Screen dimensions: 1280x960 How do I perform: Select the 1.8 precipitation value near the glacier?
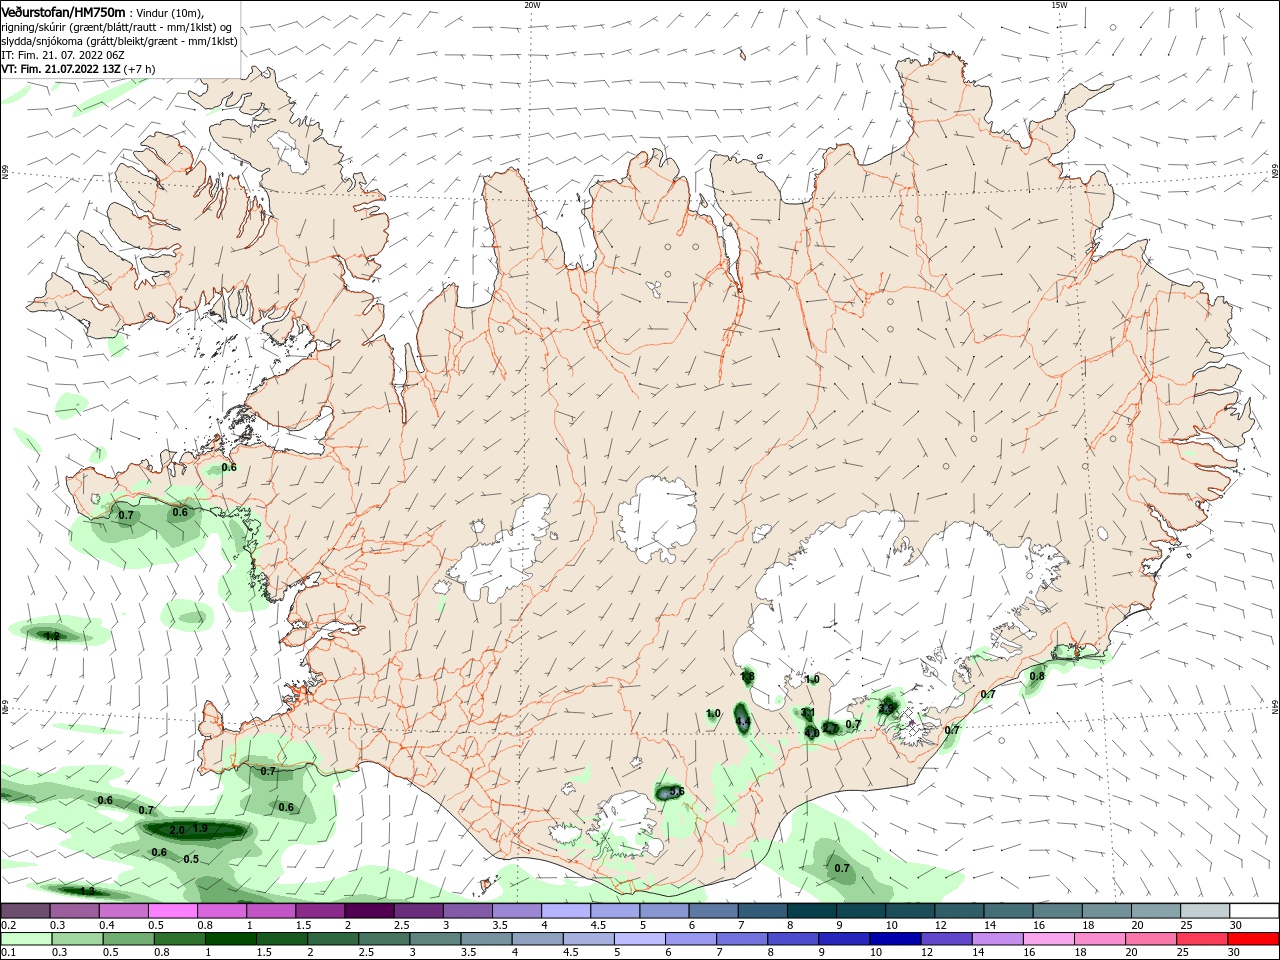(747, 677)
